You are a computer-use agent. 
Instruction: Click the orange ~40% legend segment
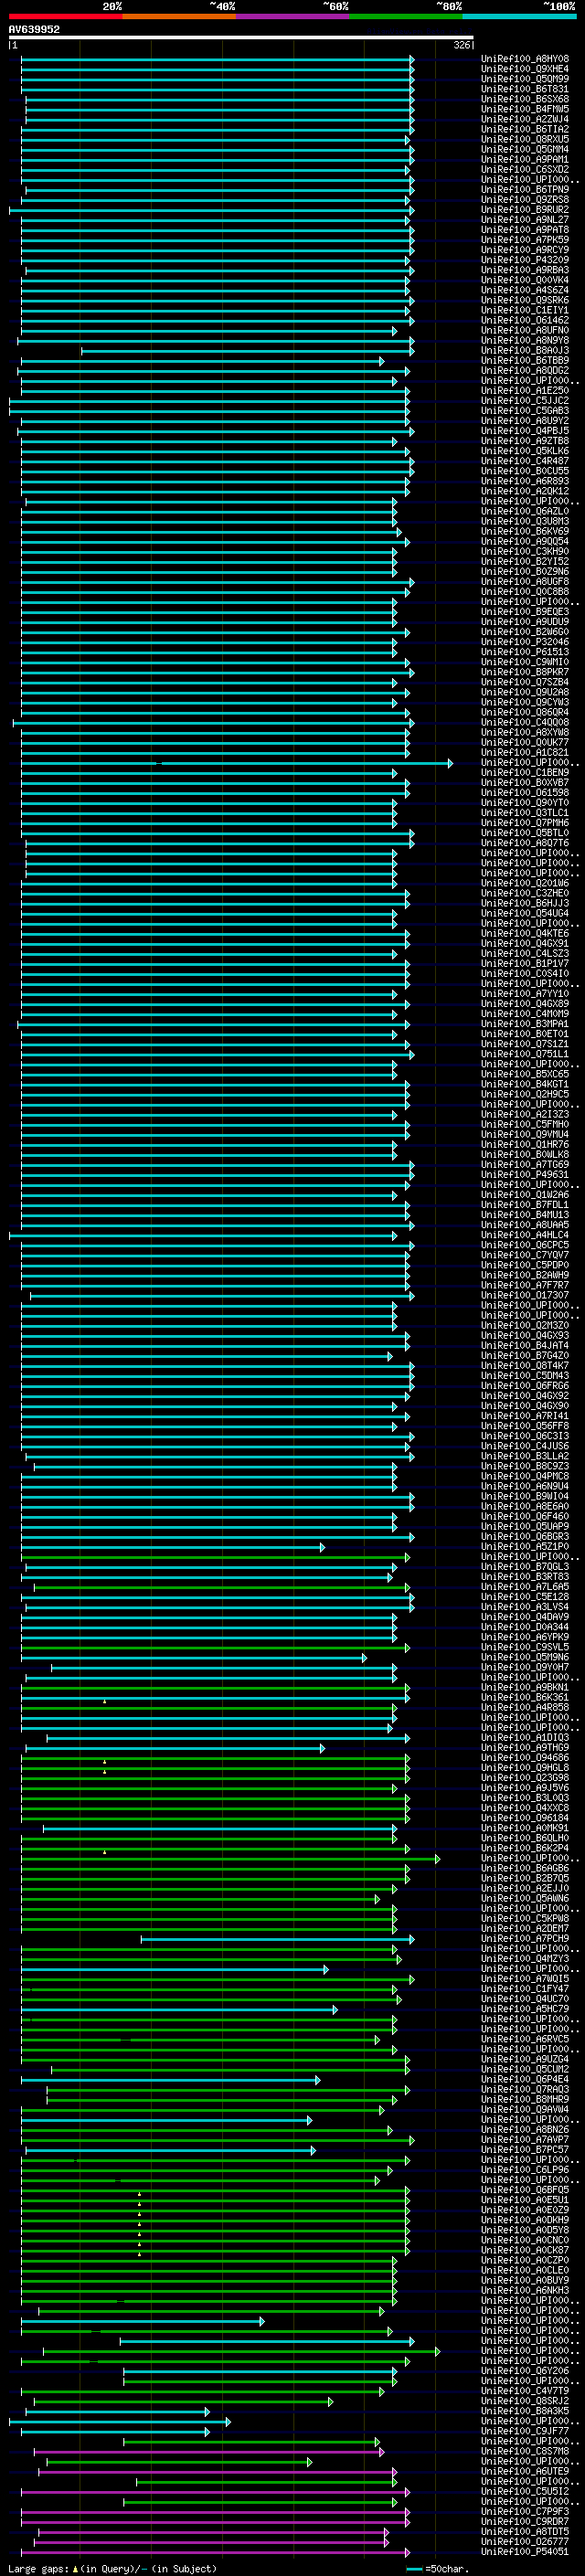[x=179, y=16]
